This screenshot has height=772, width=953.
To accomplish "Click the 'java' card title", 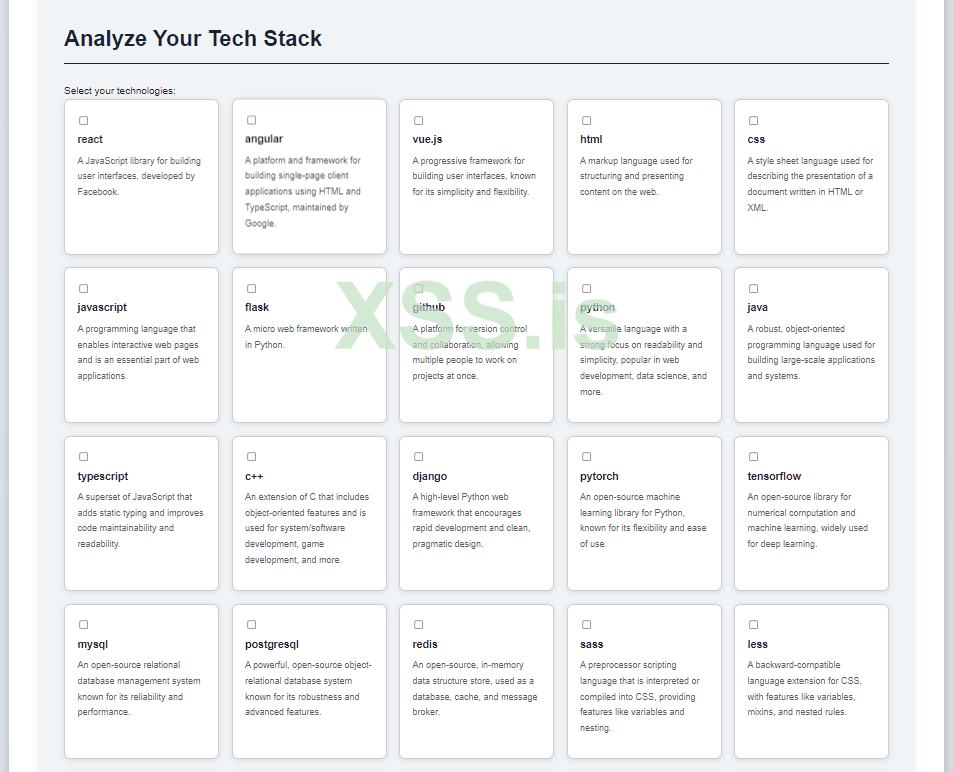I will 757,307.
